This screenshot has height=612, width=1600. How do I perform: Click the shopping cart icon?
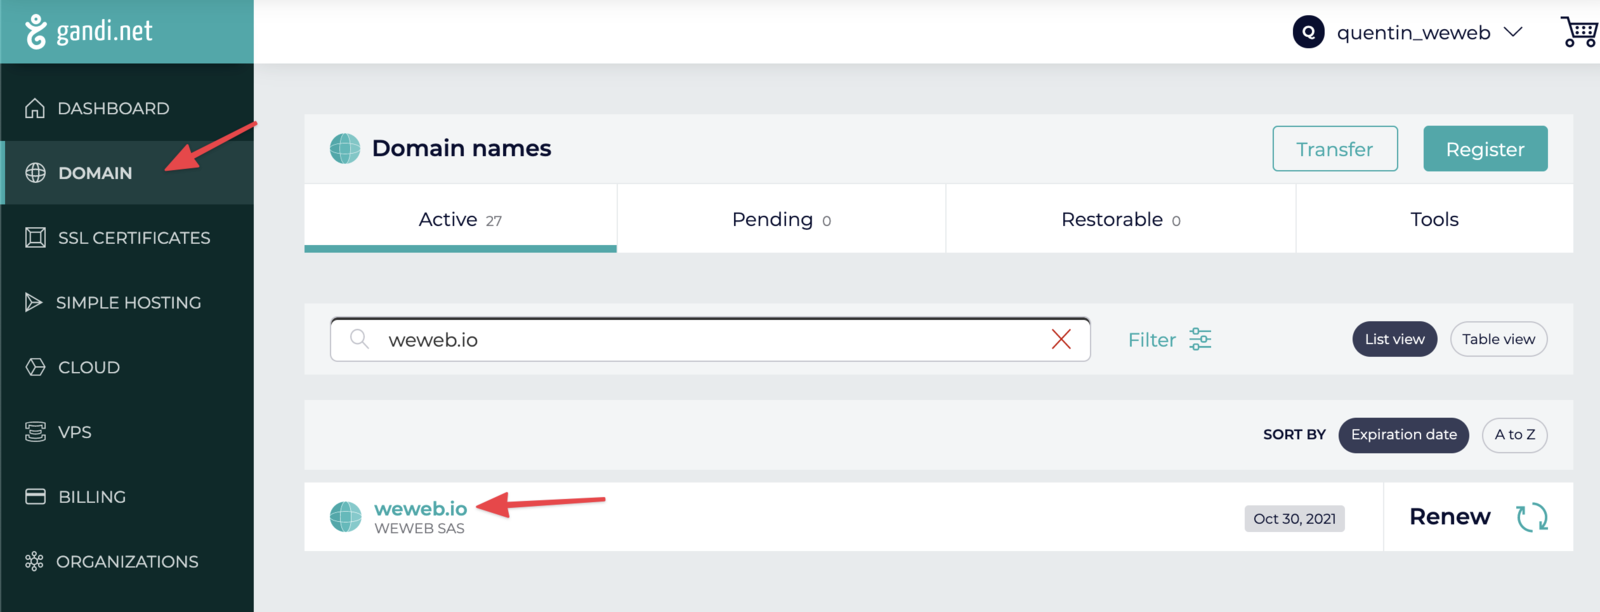point(1579,32)
